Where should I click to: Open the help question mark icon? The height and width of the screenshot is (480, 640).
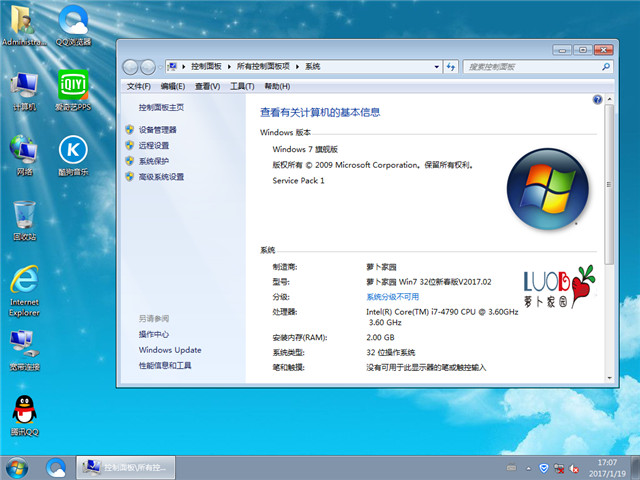point(597,100)
